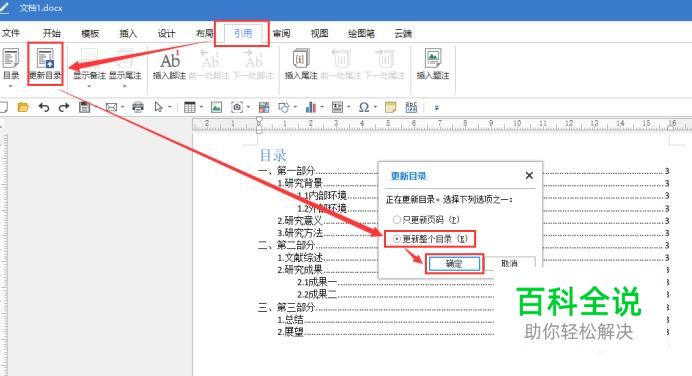The width and height of the screenshot is (692, 376).
Task: Click the open folder icon
Action: tap(23, 107)
